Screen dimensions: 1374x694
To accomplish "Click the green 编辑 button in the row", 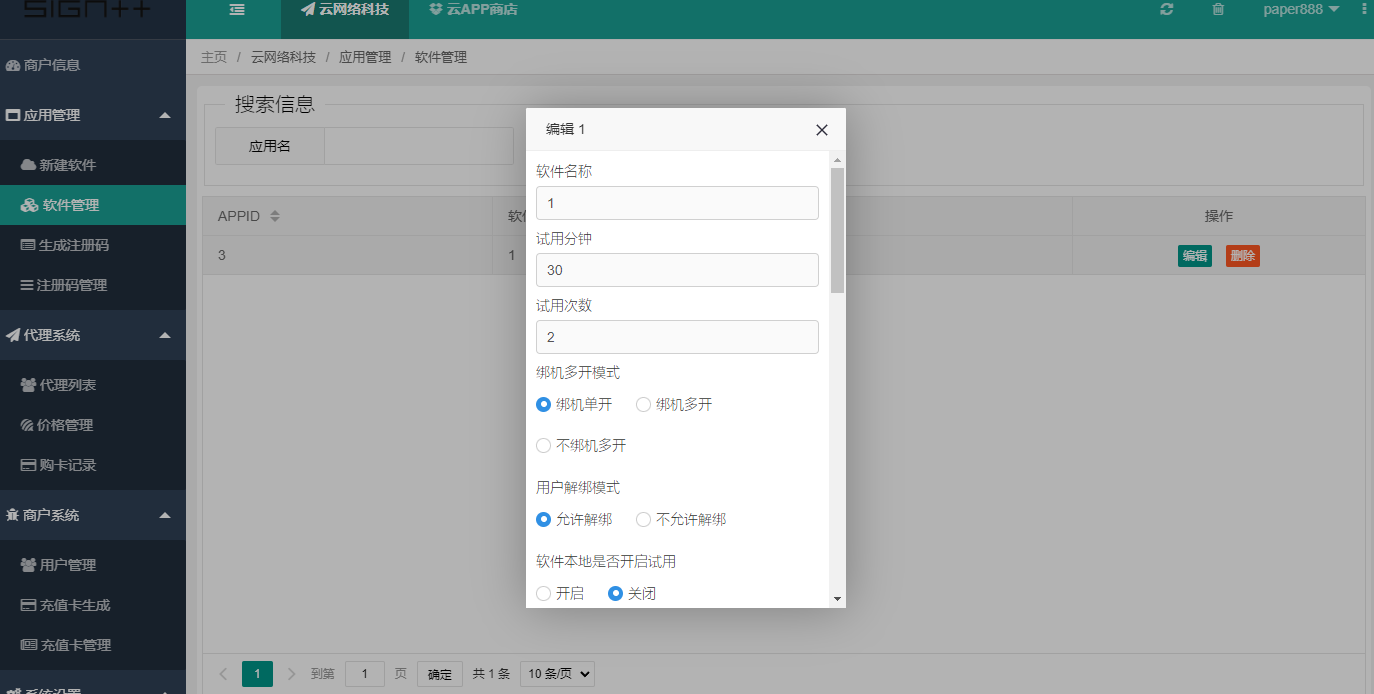I will (1194, 255).
